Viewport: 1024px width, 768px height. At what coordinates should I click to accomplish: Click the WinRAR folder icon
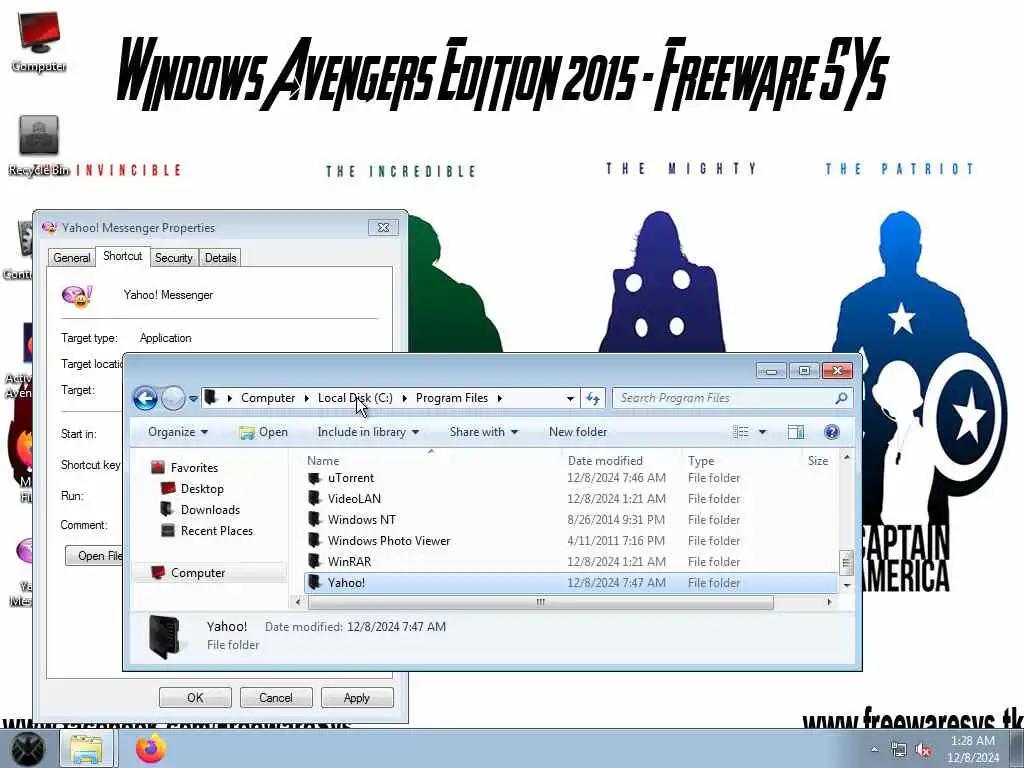pyautogui.click(x=315, y=562)
